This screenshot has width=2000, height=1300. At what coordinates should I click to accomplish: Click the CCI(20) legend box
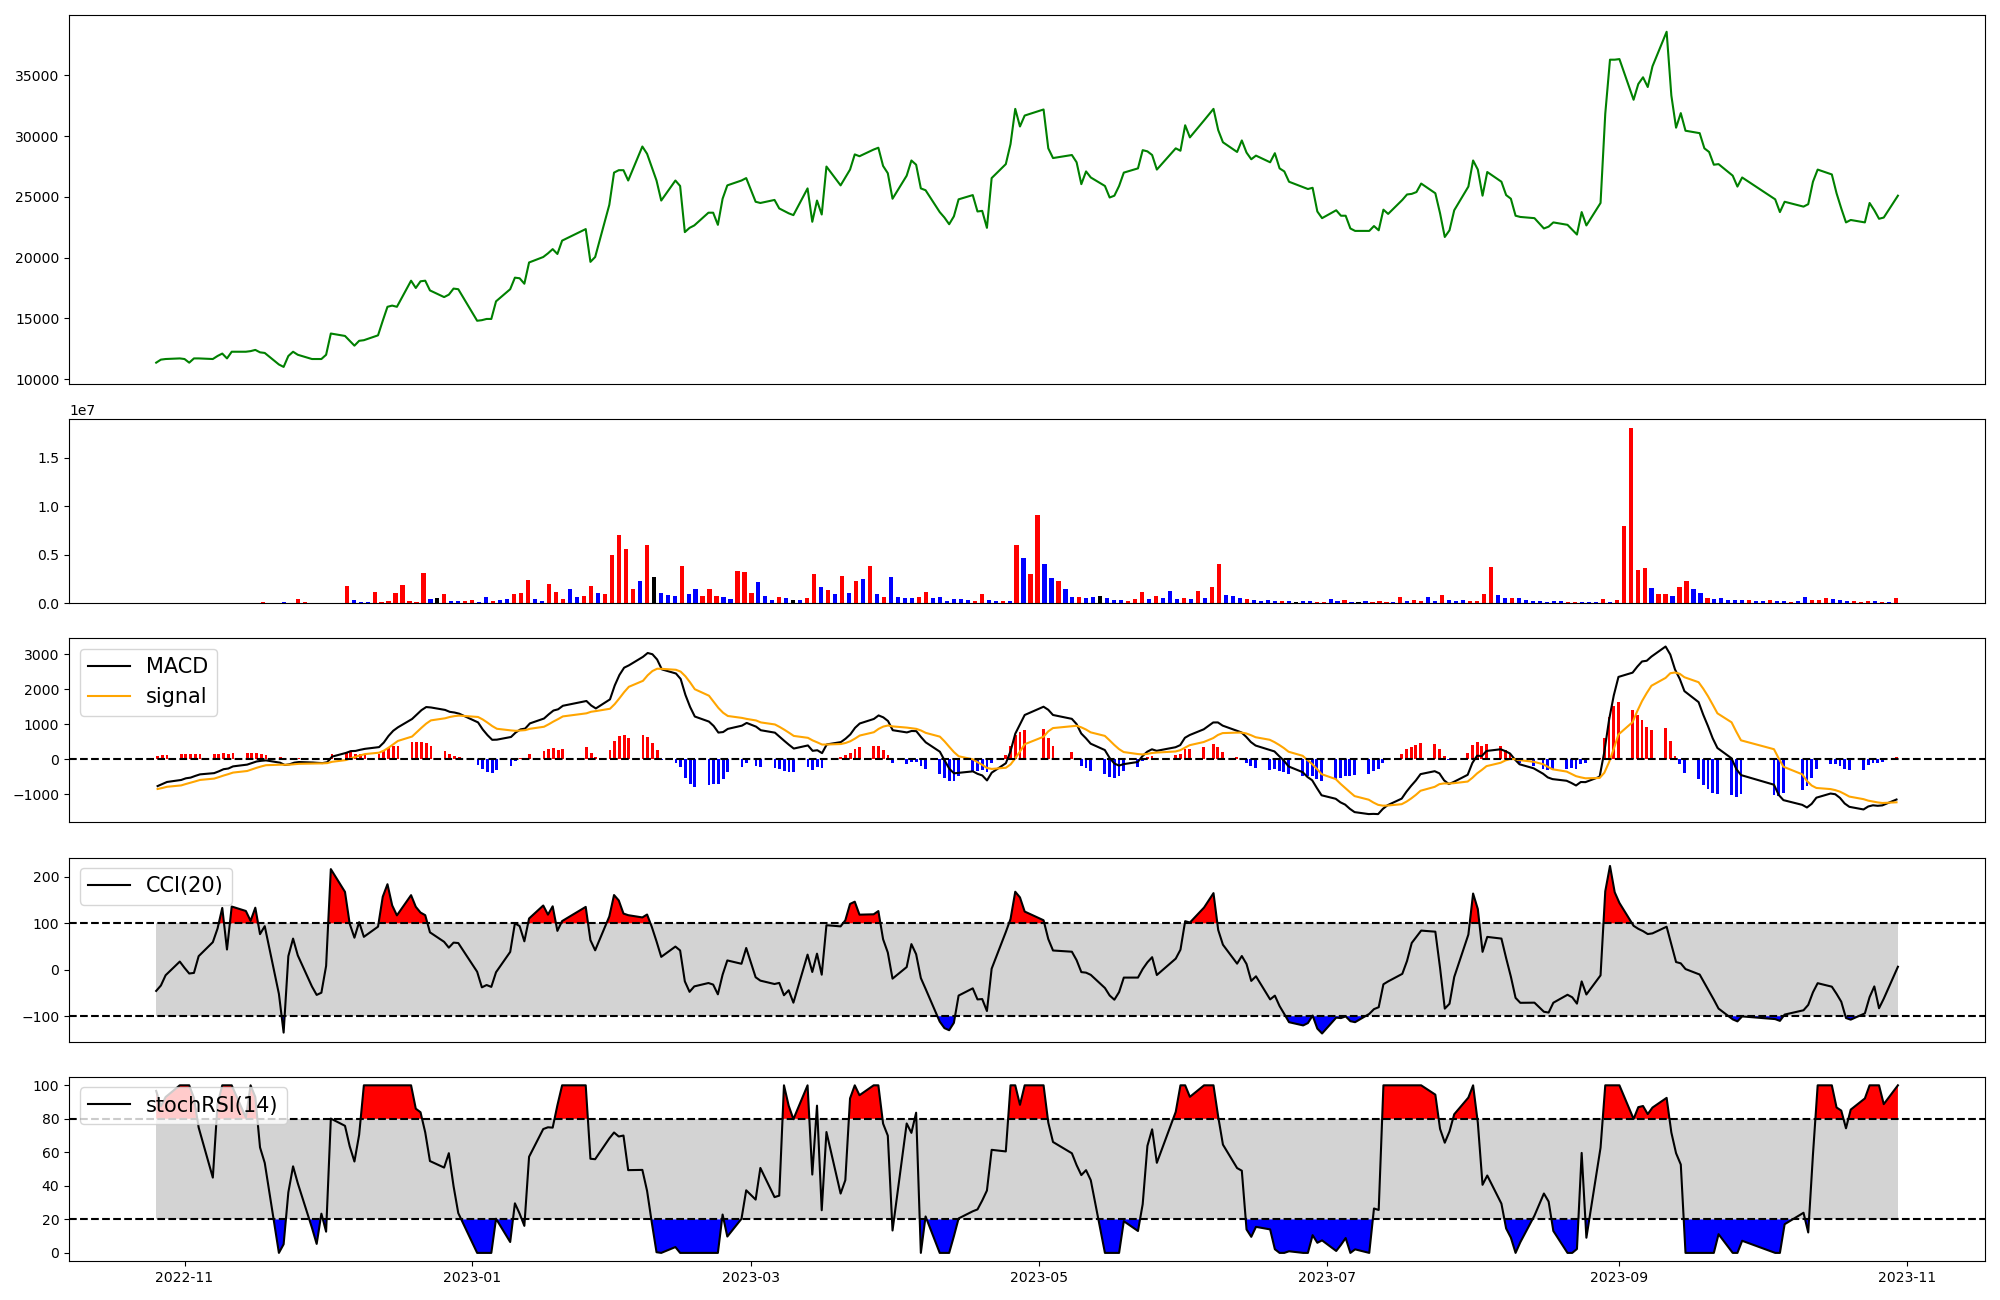(x=157, y=886)
